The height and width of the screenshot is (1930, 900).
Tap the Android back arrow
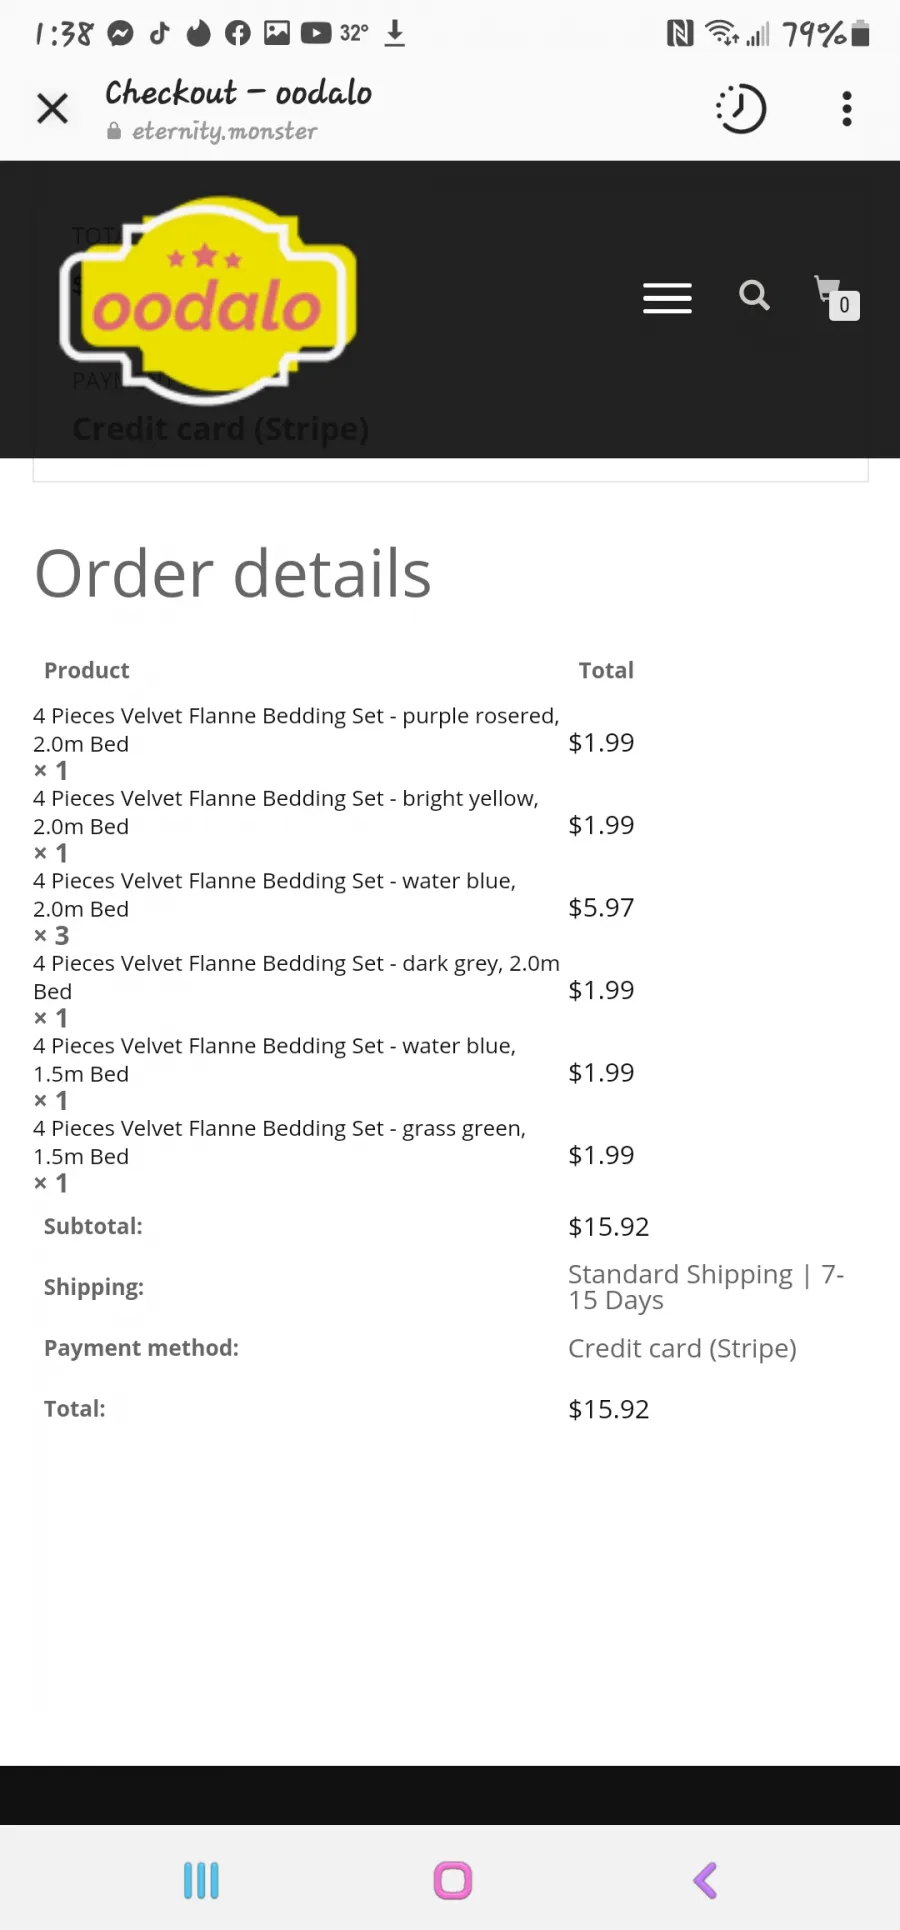[x=705, y=1880]
